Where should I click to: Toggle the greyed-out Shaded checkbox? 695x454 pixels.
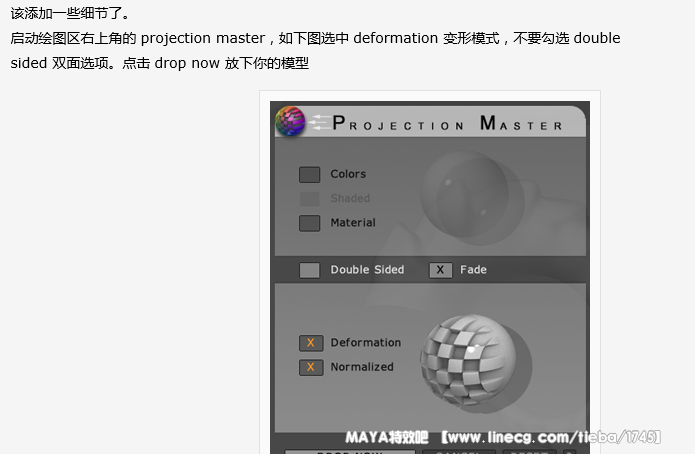tap(309, 199)
